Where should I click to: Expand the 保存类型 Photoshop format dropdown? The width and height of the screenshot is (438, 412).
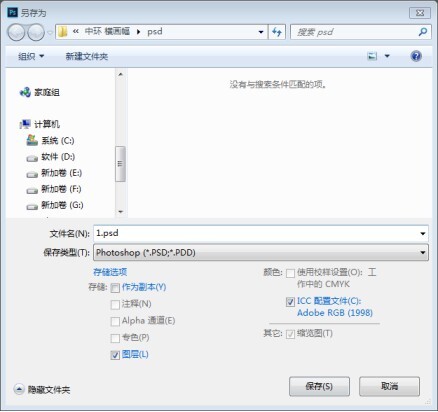click(261, 252)
